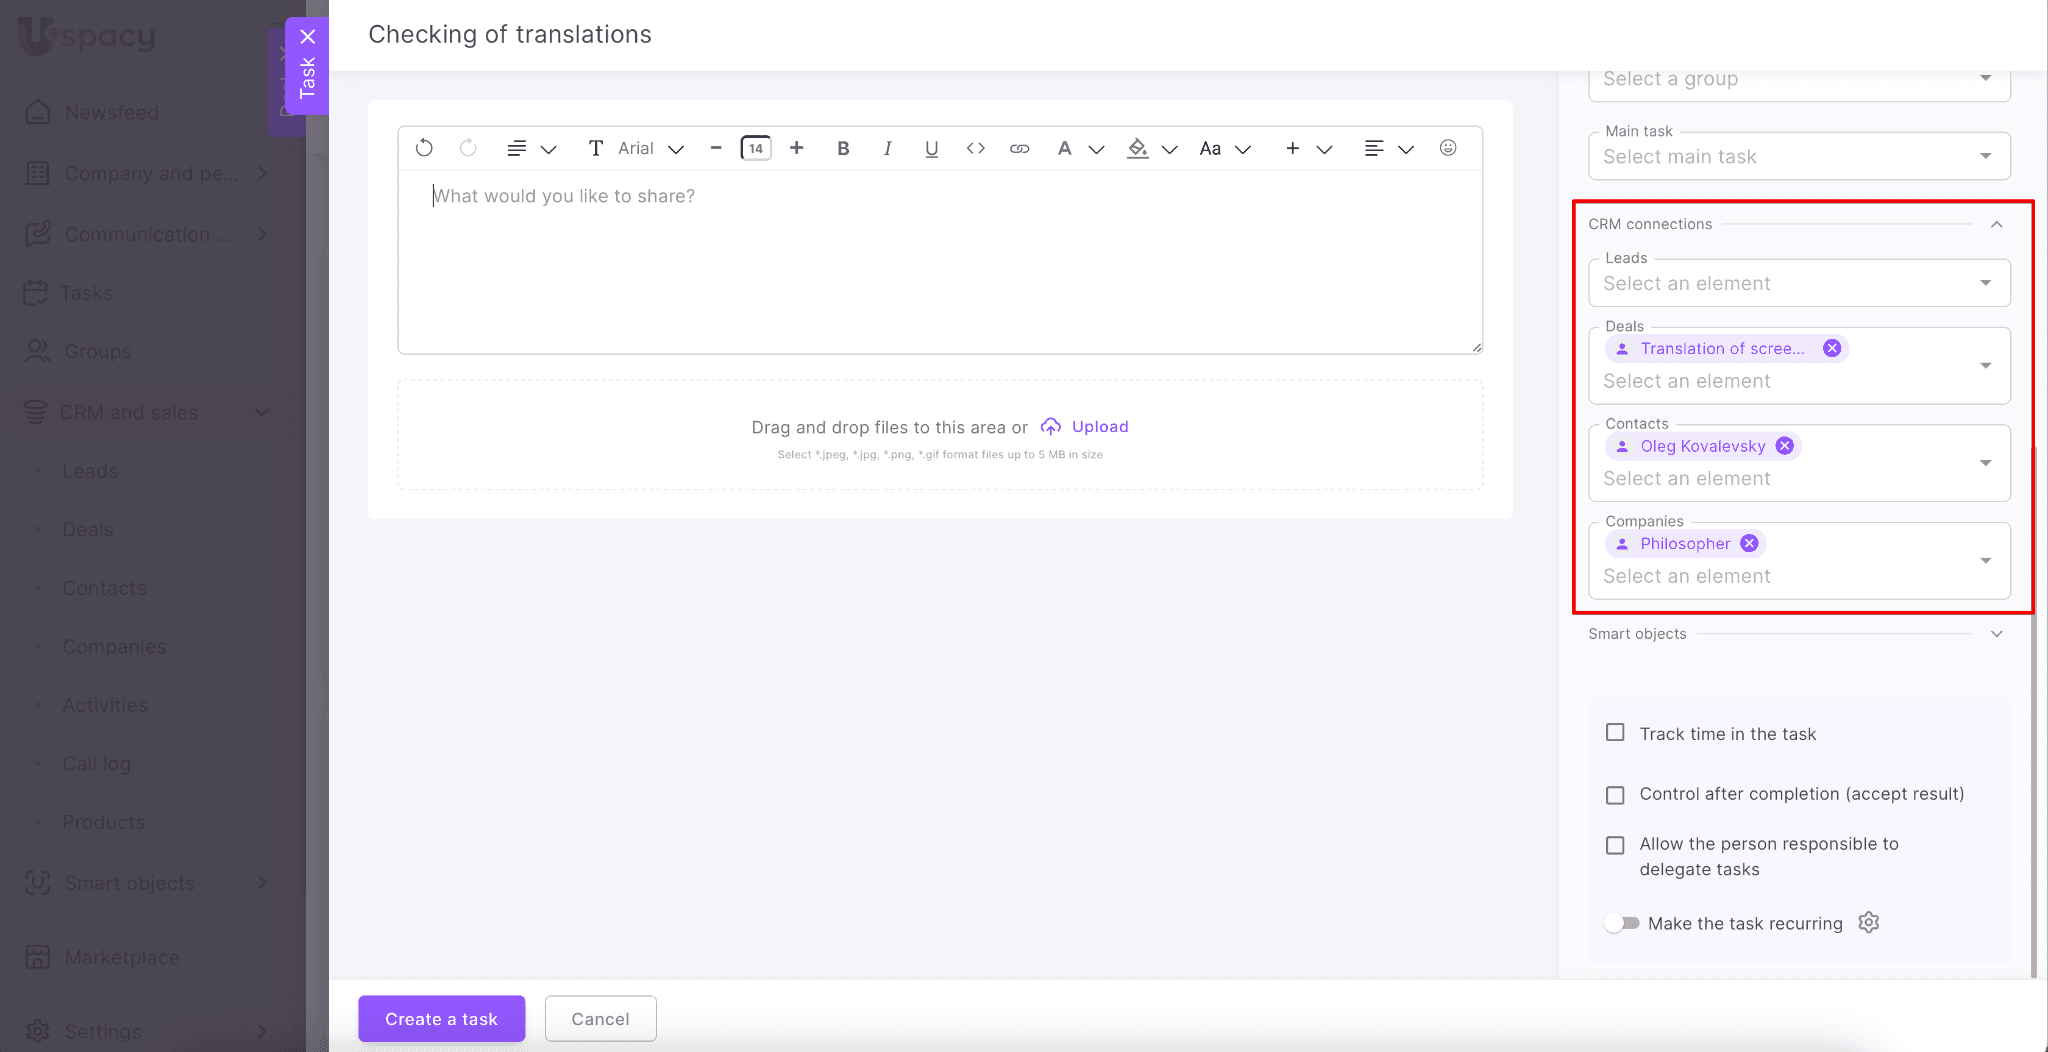
Task: Open the emoji picker smiley icon
Action: (x=1447, y=148)
